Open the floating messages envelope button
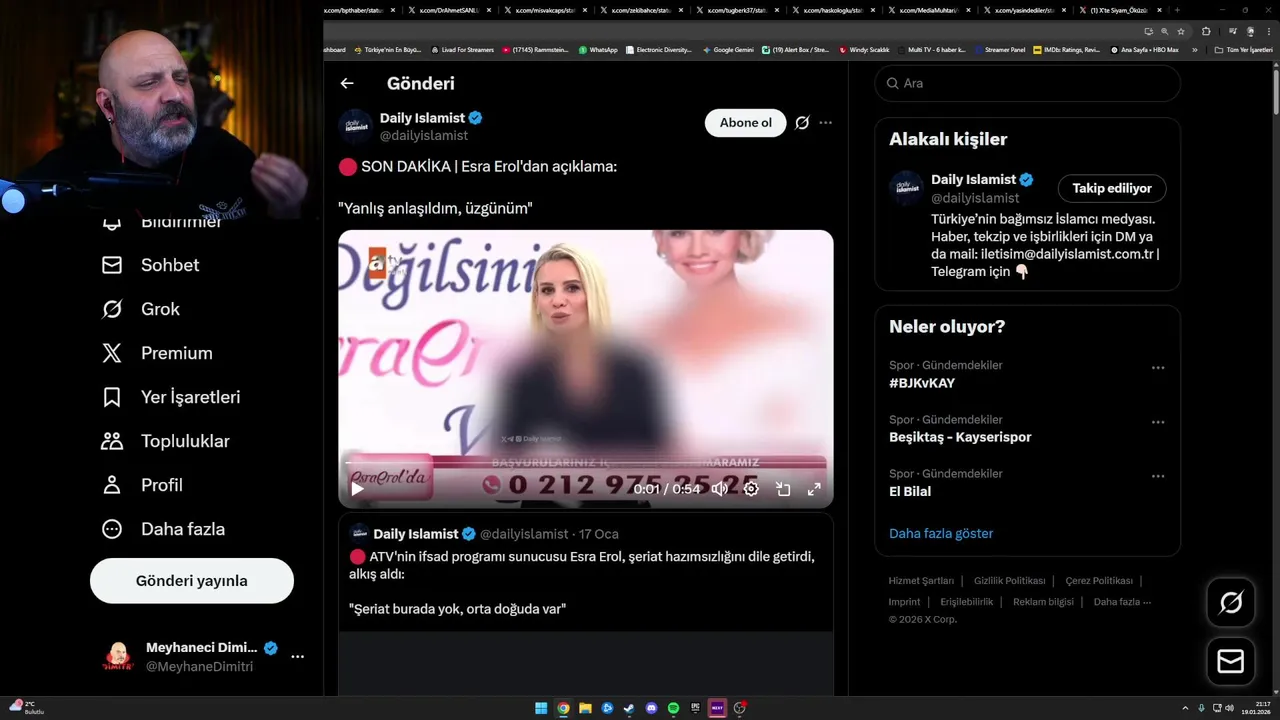This screenshot has width=1280, height=720. (1230, 662)
